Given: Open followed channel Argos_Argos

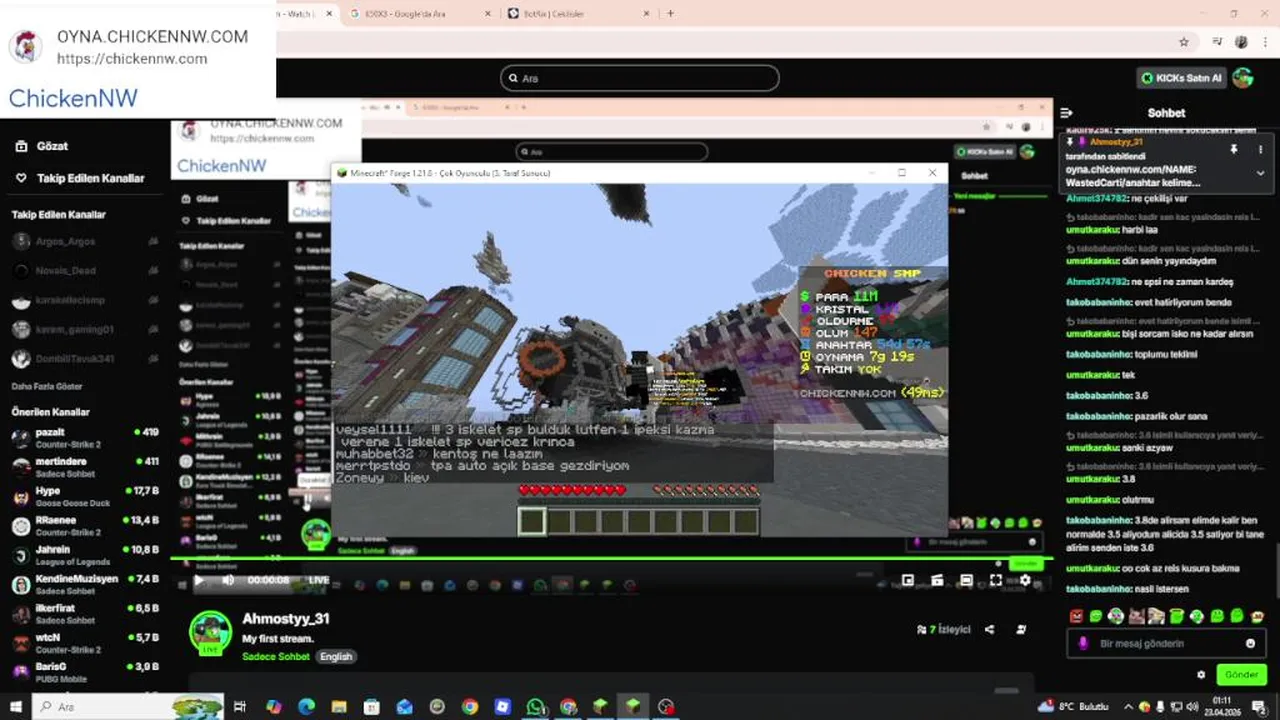Looking at the screenshot, I should 85,242.
